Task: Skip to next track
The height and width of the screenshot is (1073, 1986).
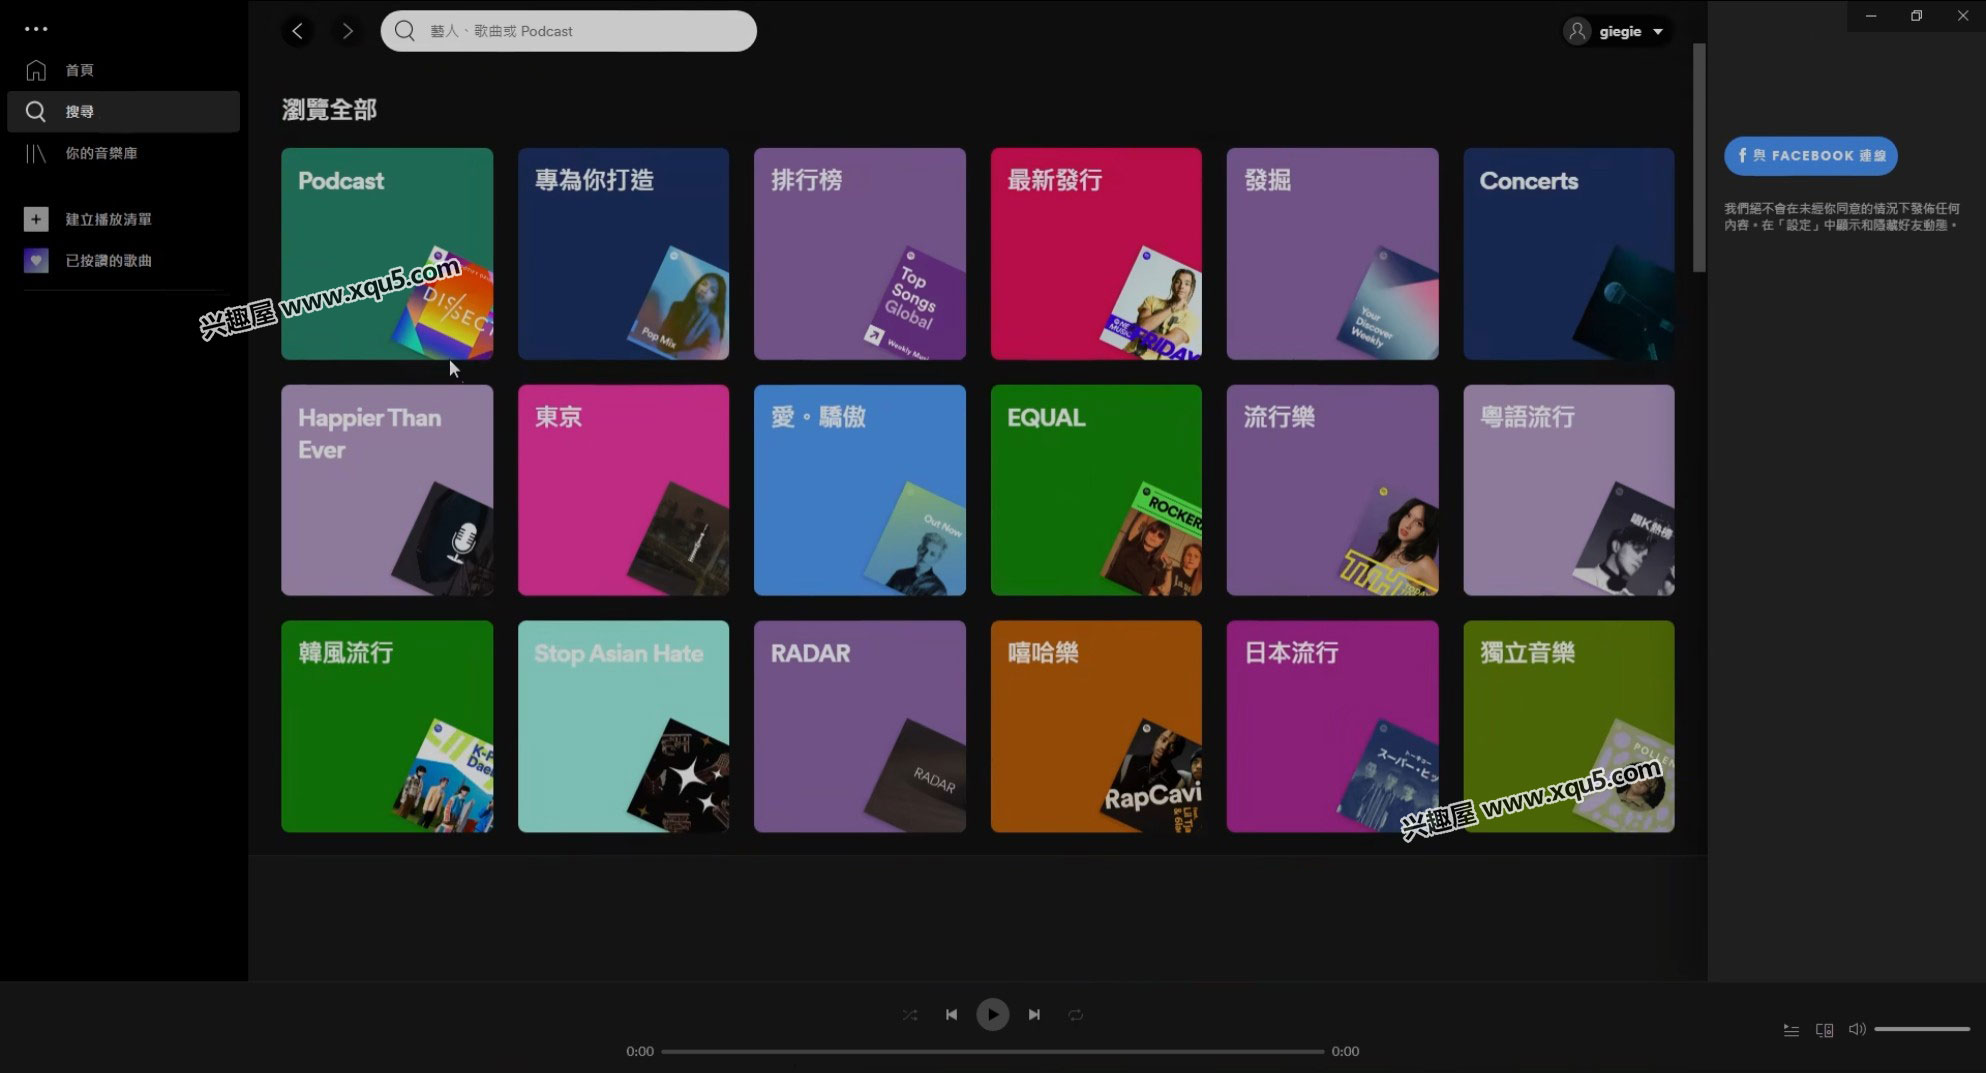Action: pos(1034,1015)
